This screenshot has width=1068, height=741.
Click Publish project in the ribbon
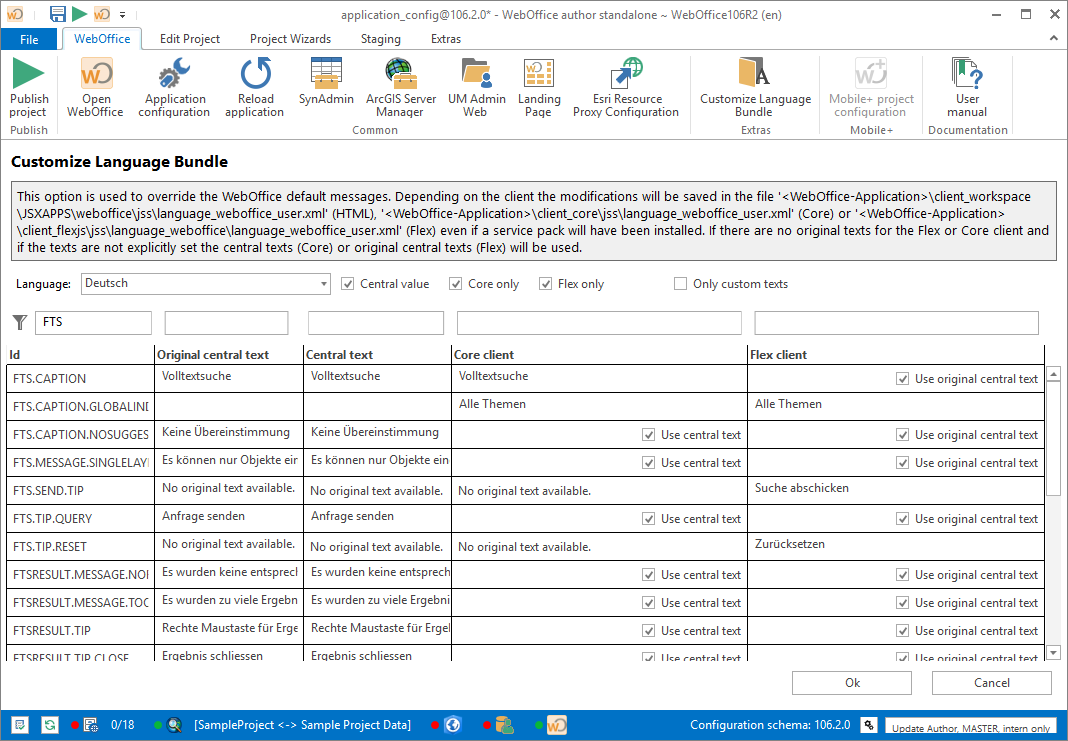[29, 88]
